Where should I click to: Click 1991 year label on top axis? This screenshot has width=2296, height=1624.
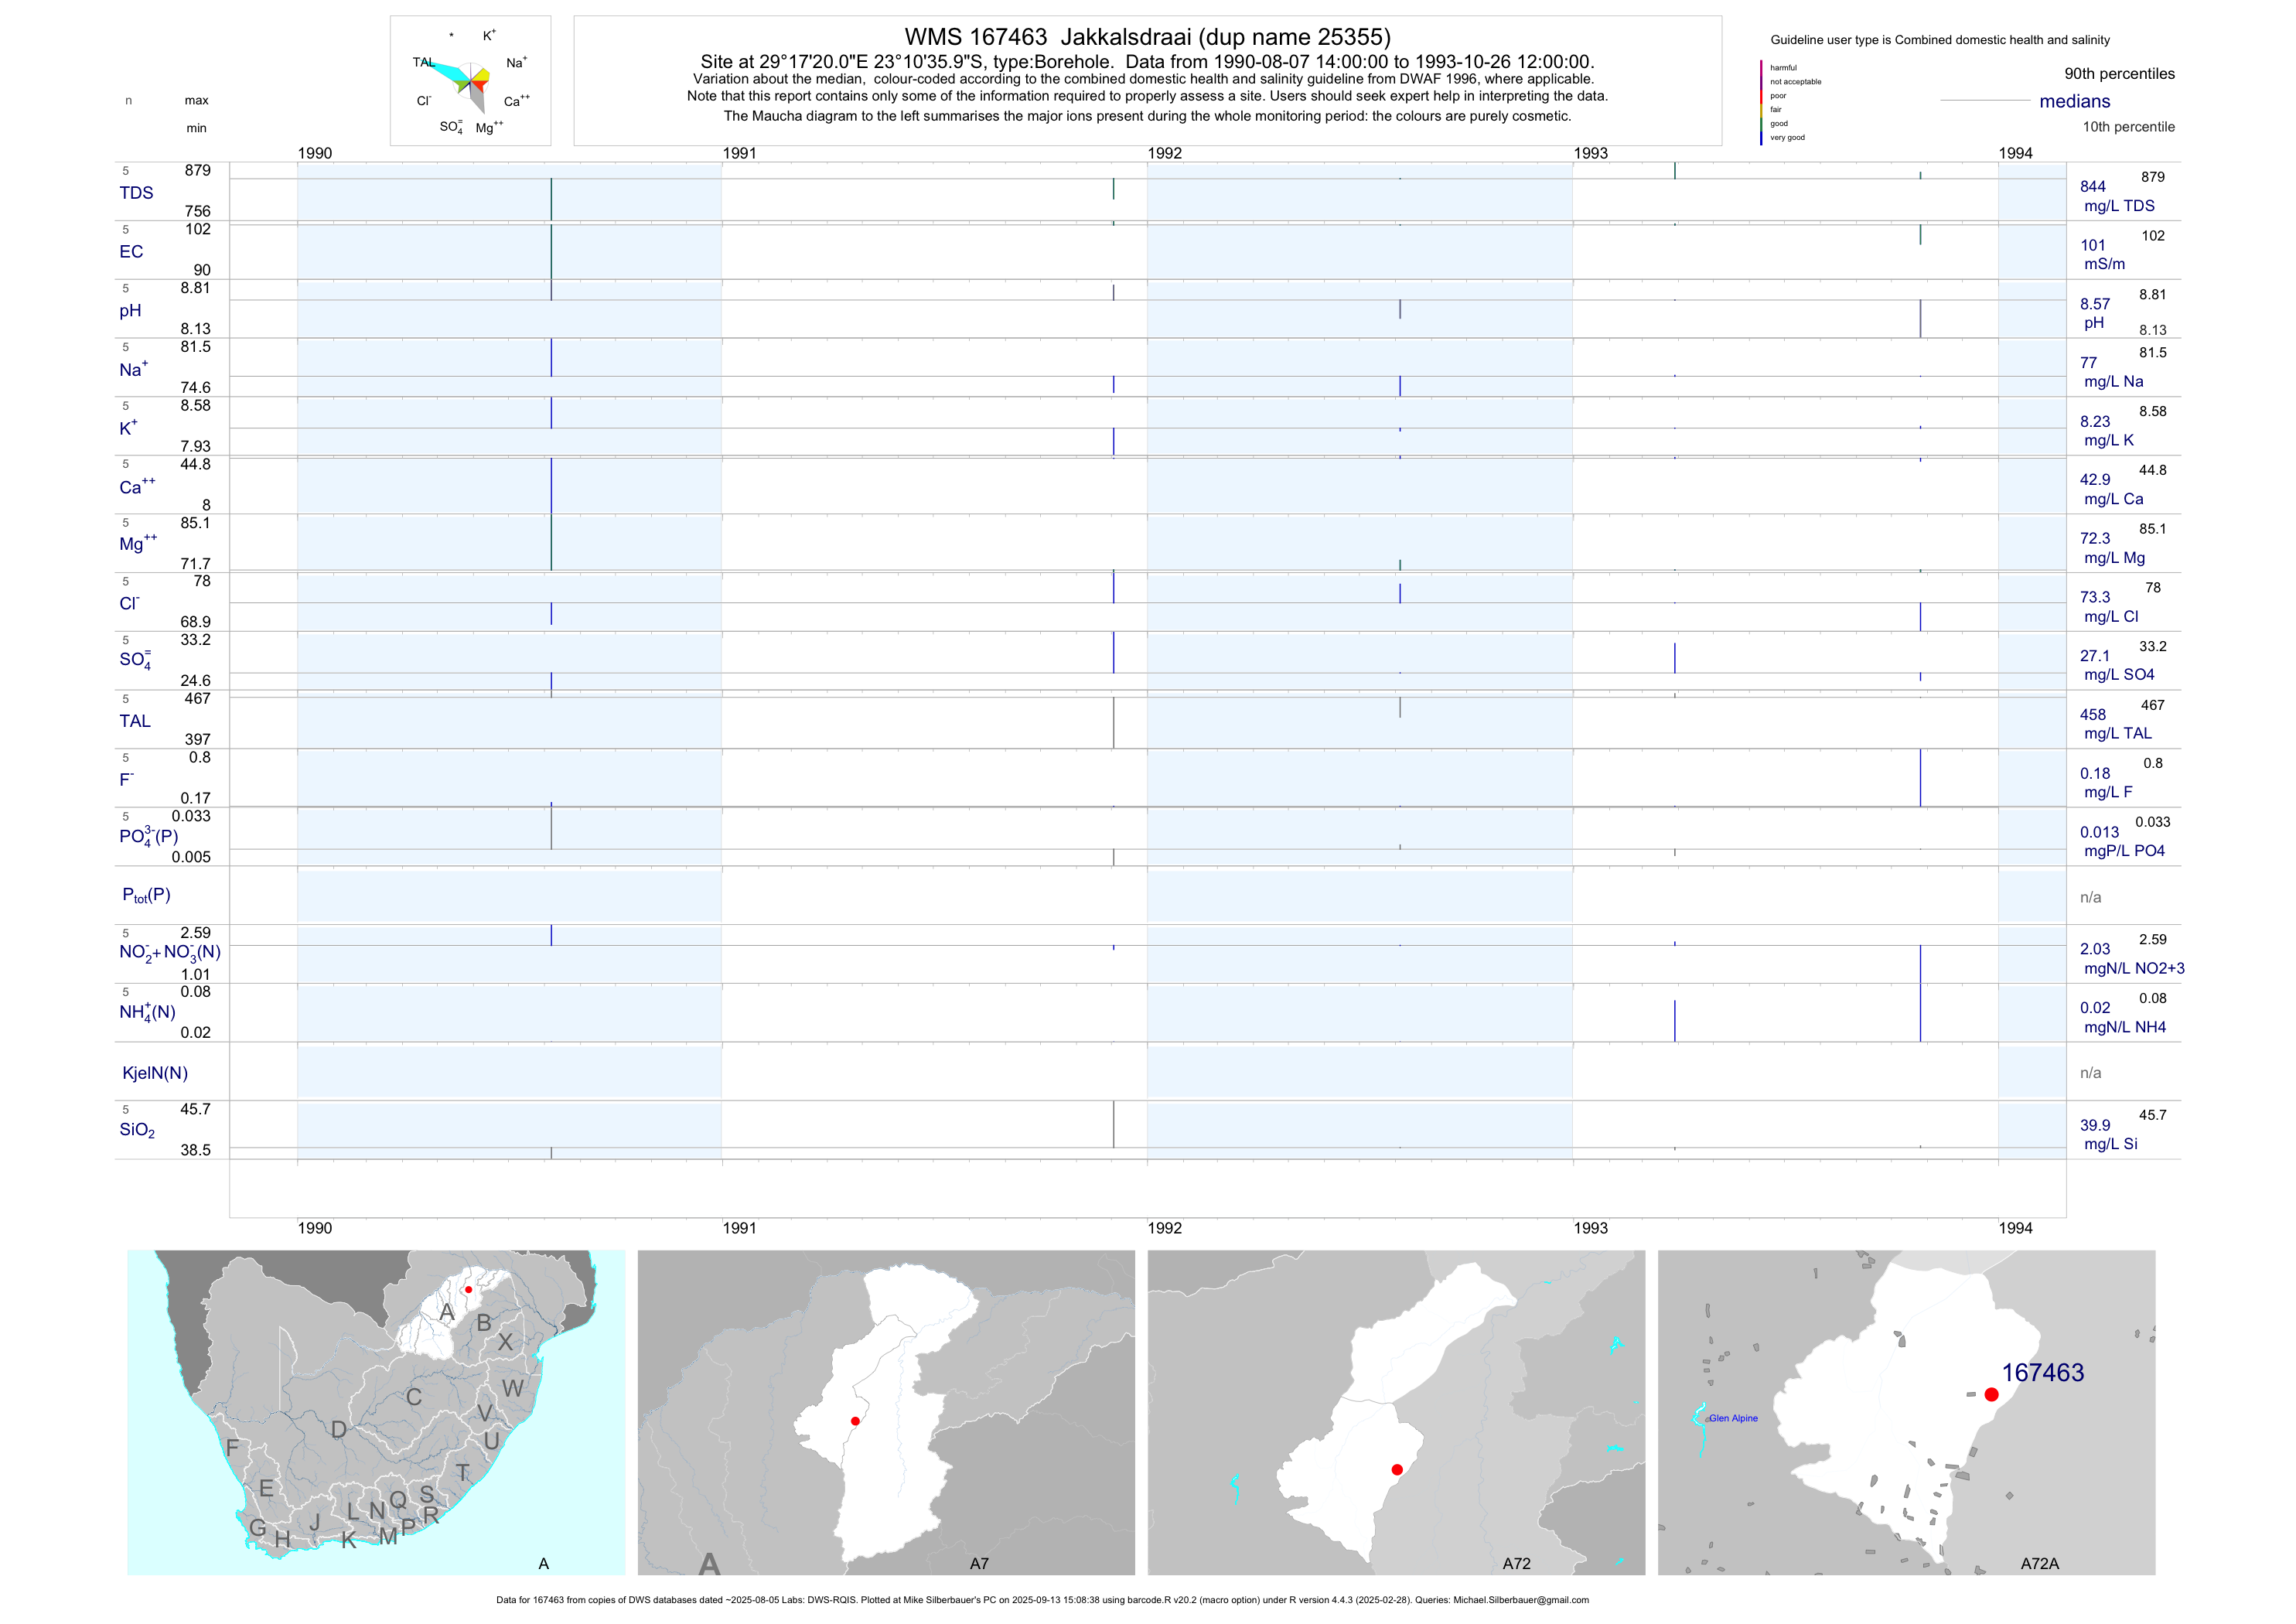click(x=739, y=153)
